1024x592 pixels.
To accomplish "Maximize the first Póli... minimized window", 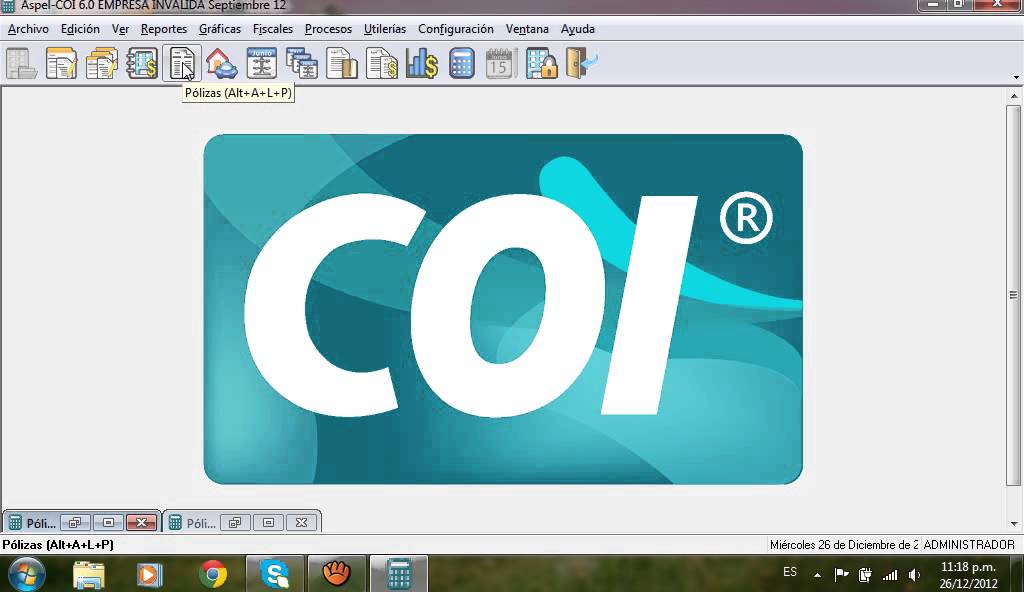I will pos(108,522).
